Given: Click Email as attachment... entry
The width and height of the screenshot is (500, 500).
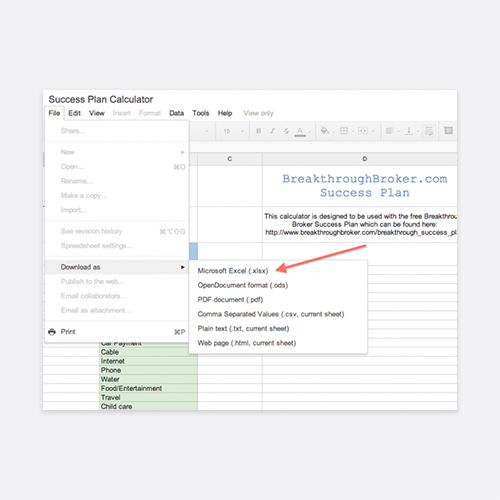Looking at the screenshot, I should click(x=117, y=310).
